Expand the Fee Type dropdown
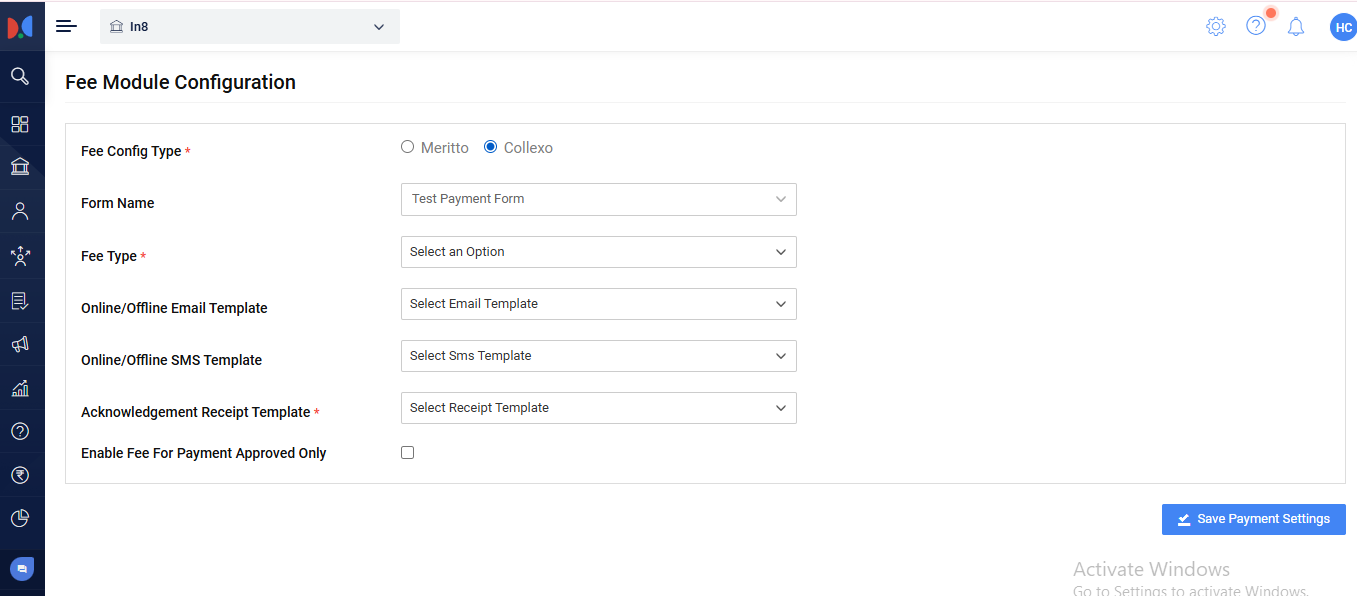This screenshot has height=596, width=1357. [598, 252]
